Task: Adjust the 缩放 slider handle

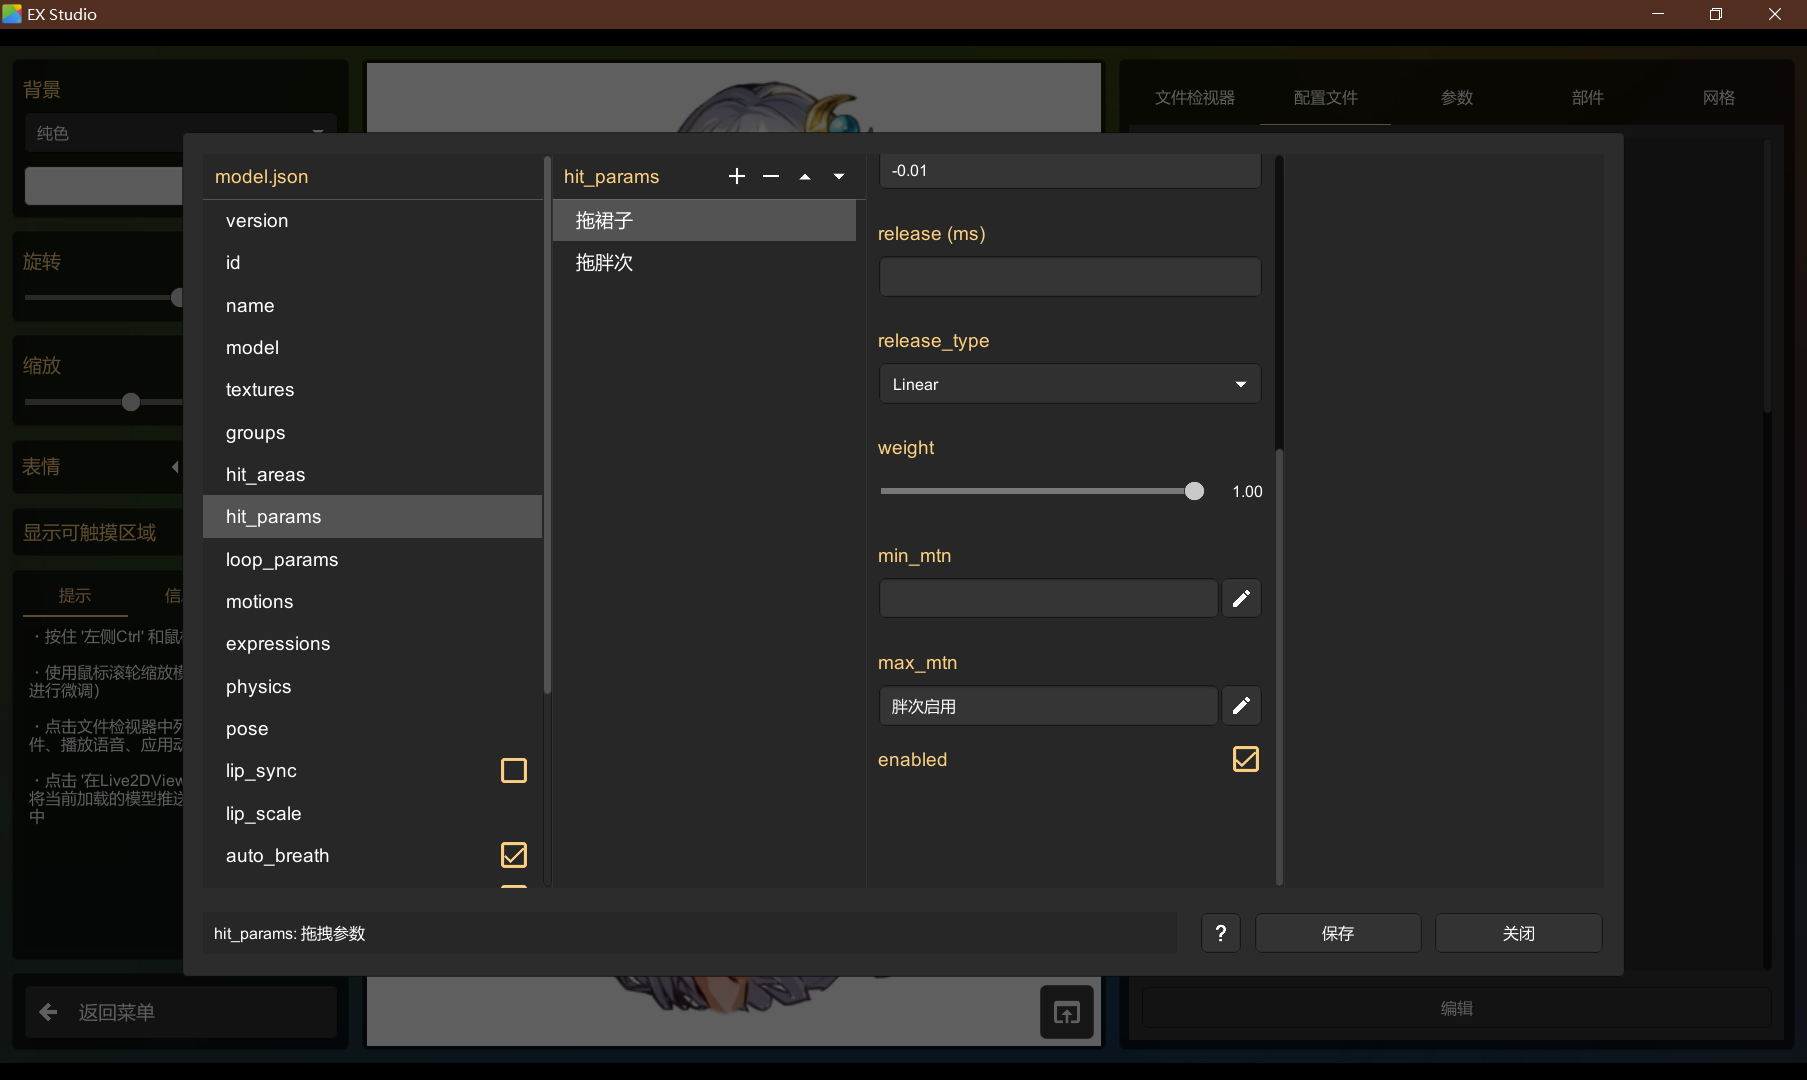Action: click(x=131, y=402)
